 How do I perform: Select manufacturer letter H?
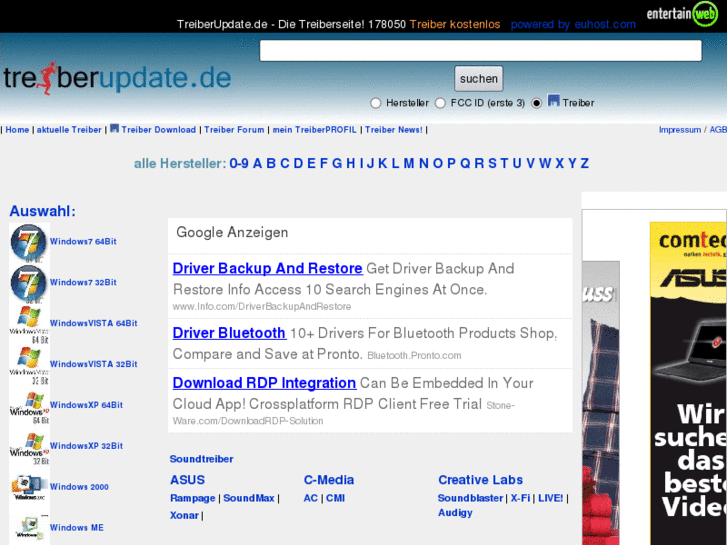[351, 163]
